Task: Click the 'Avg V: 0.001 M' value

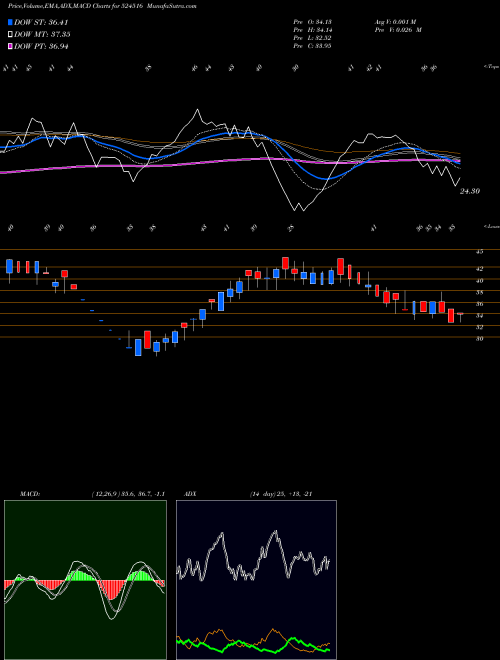Action: click(396, 22)
